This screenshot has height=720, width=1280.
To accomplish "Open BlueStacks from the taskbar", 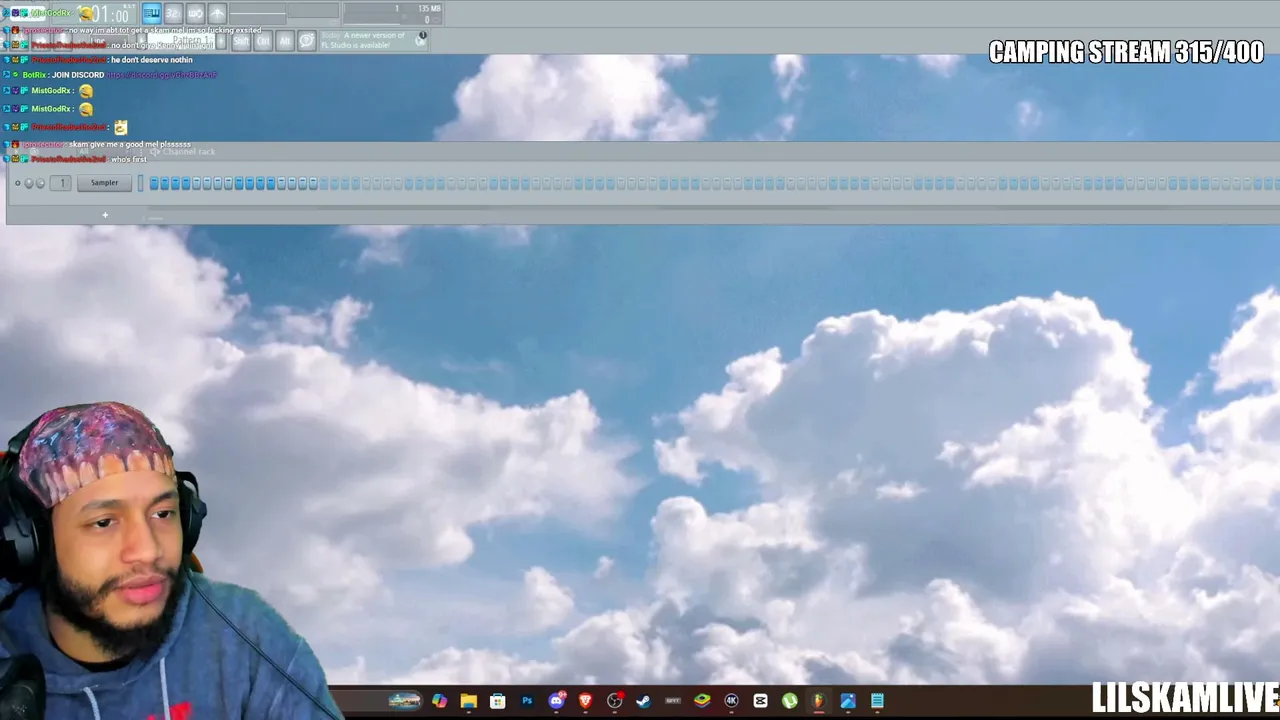I will (x=702, y=701).
